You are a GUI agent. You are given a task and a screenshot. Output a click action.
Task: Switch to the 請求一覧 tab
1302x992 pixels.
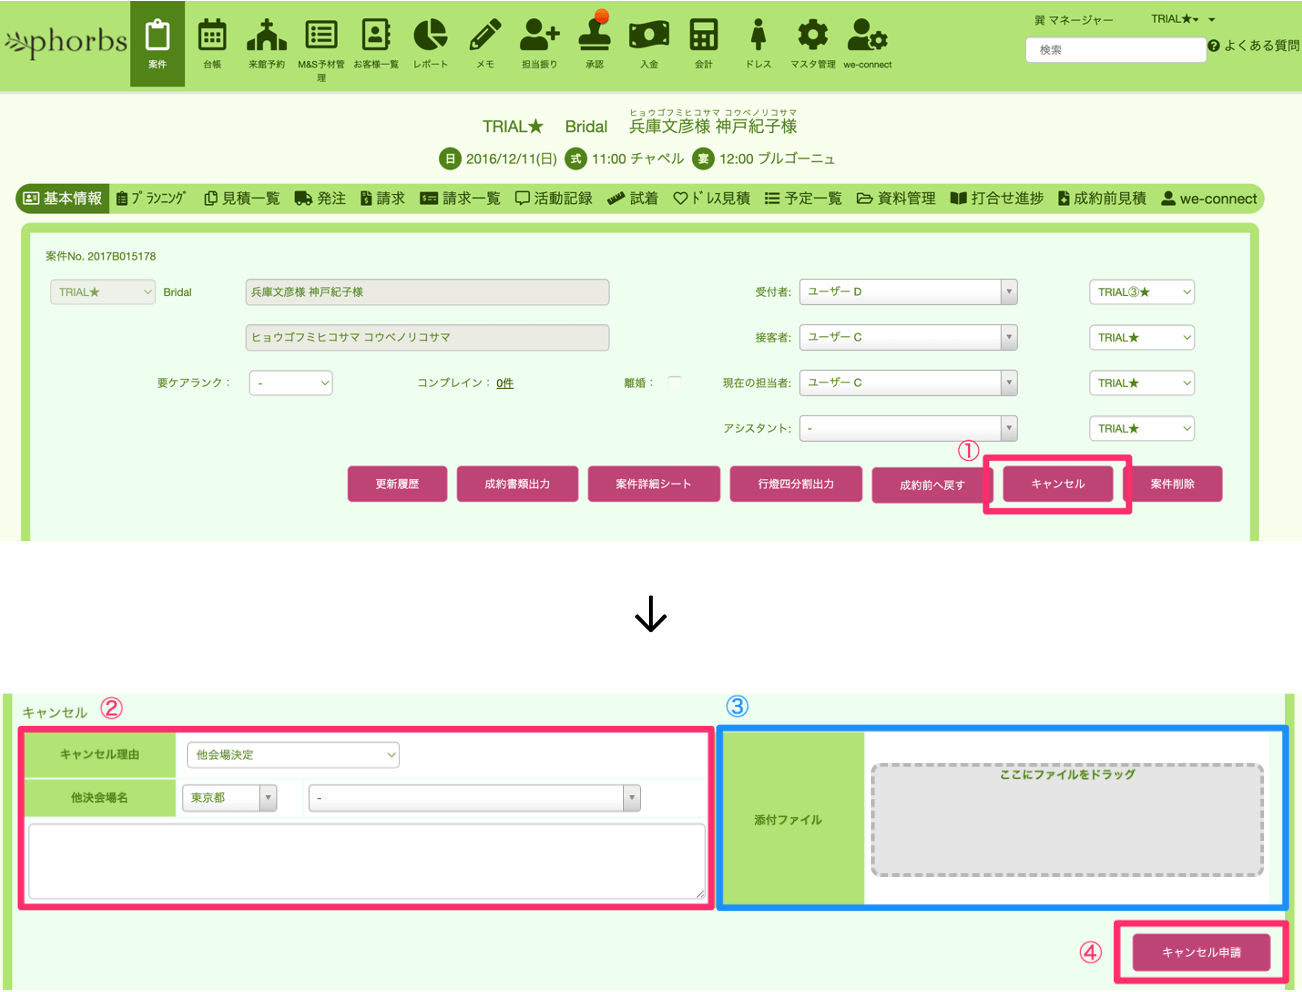pyautogui.click(x=460, y=198)
